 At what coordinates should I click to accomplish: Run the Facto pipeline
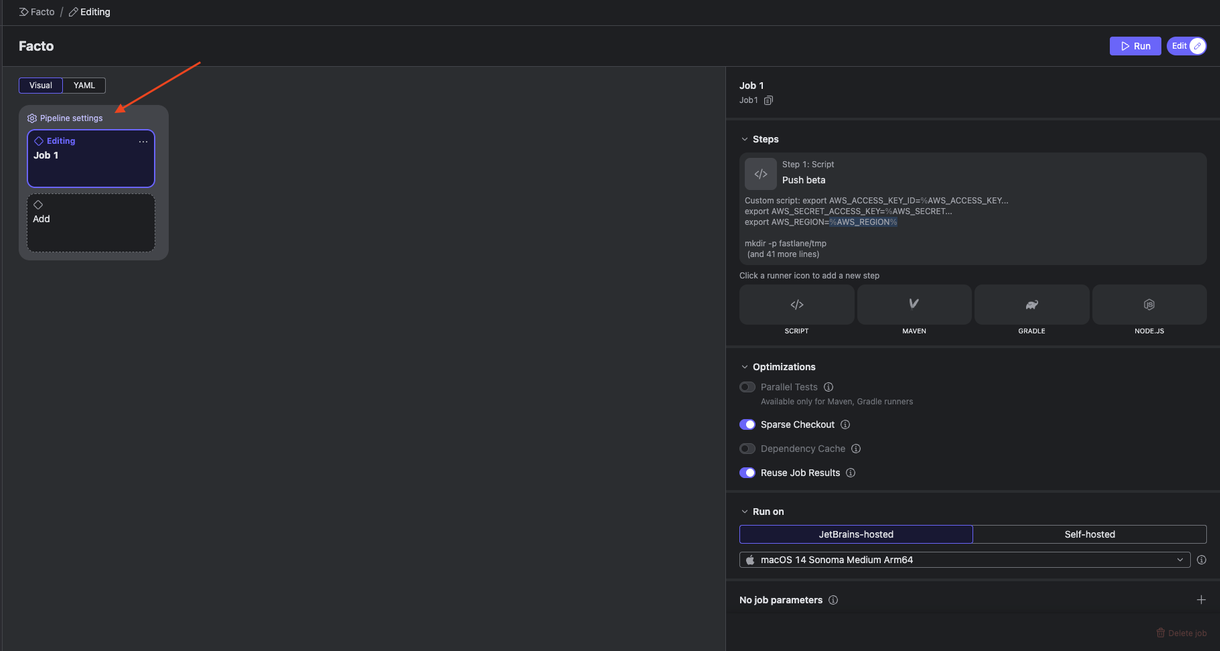point(1135,46)
